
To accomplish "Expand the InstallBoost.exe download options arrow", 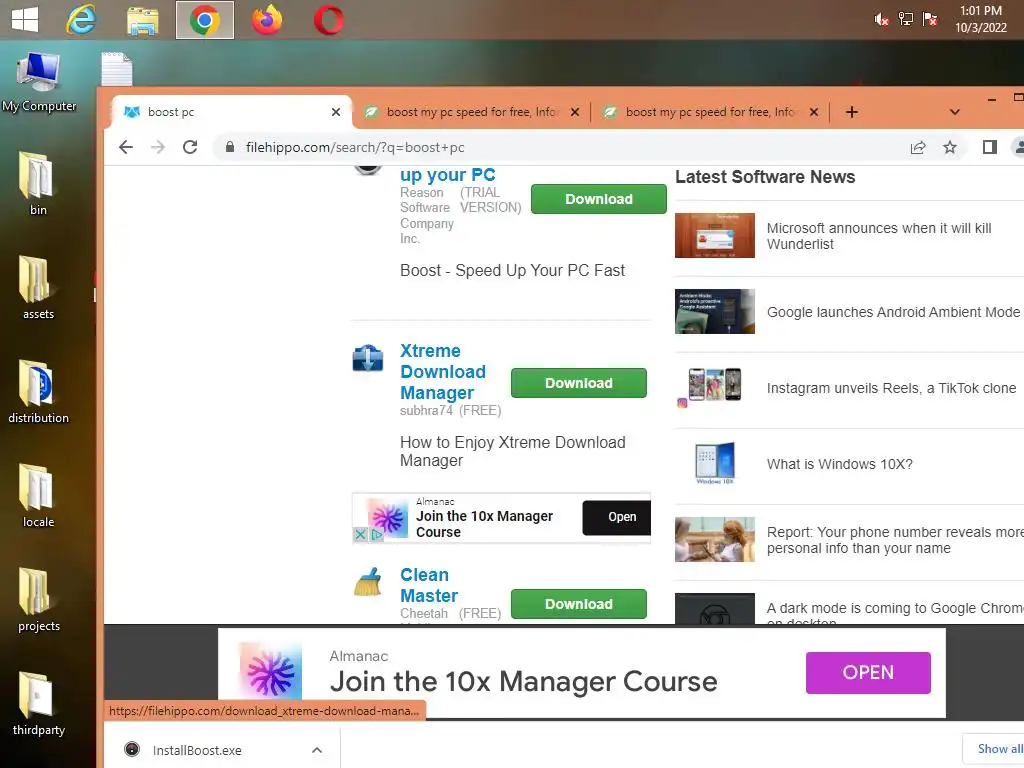I will 317,750.
